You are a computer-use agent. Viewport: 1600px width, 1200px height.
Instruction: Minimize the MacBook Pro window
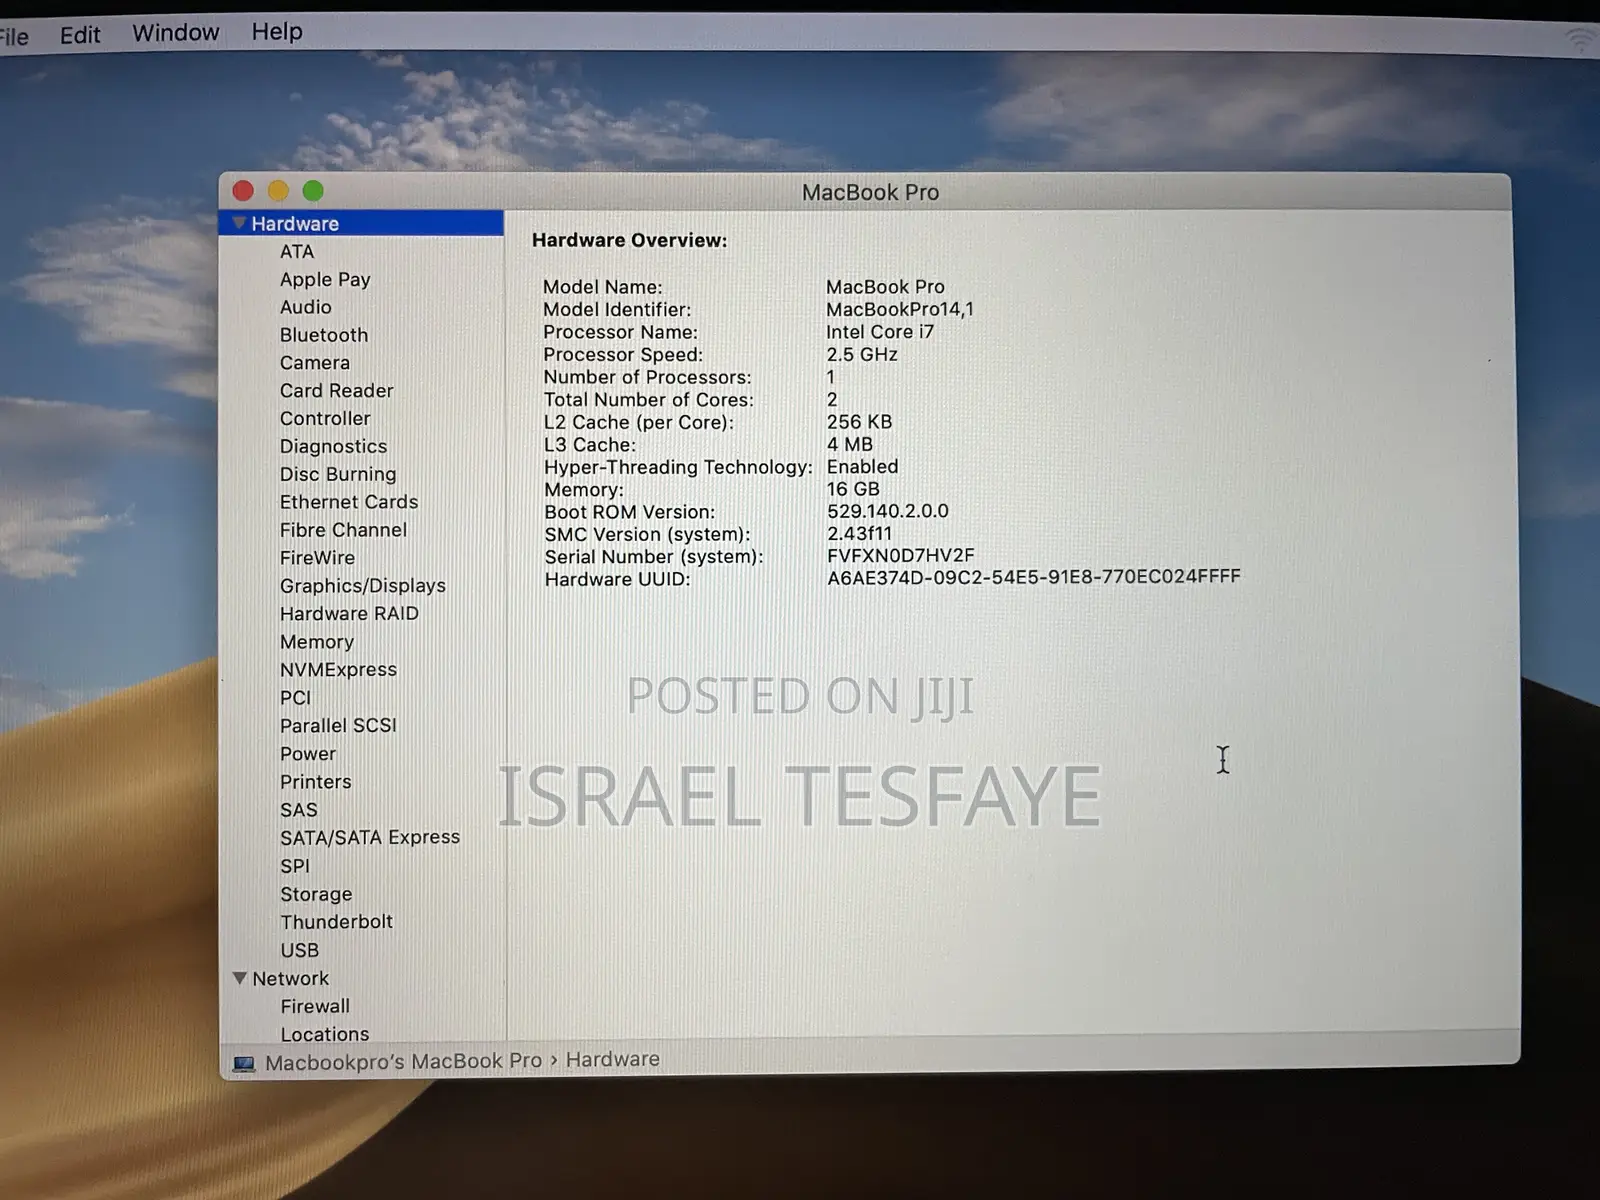(x=278, y=191)
